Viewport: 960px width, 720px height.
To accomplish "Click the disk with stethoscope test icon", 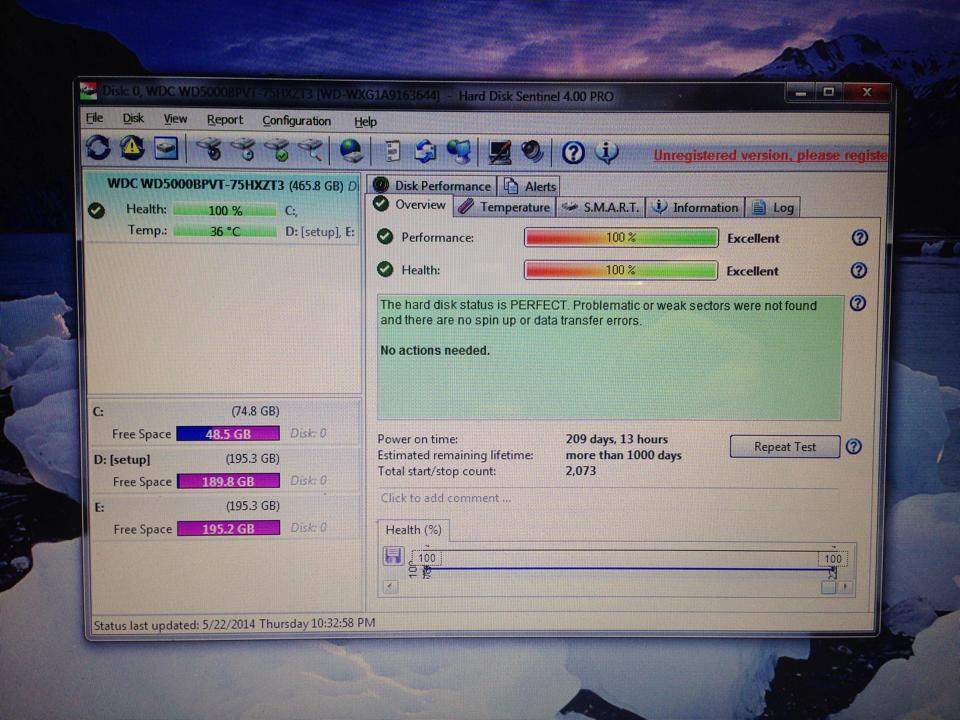I will coord(209,149).
